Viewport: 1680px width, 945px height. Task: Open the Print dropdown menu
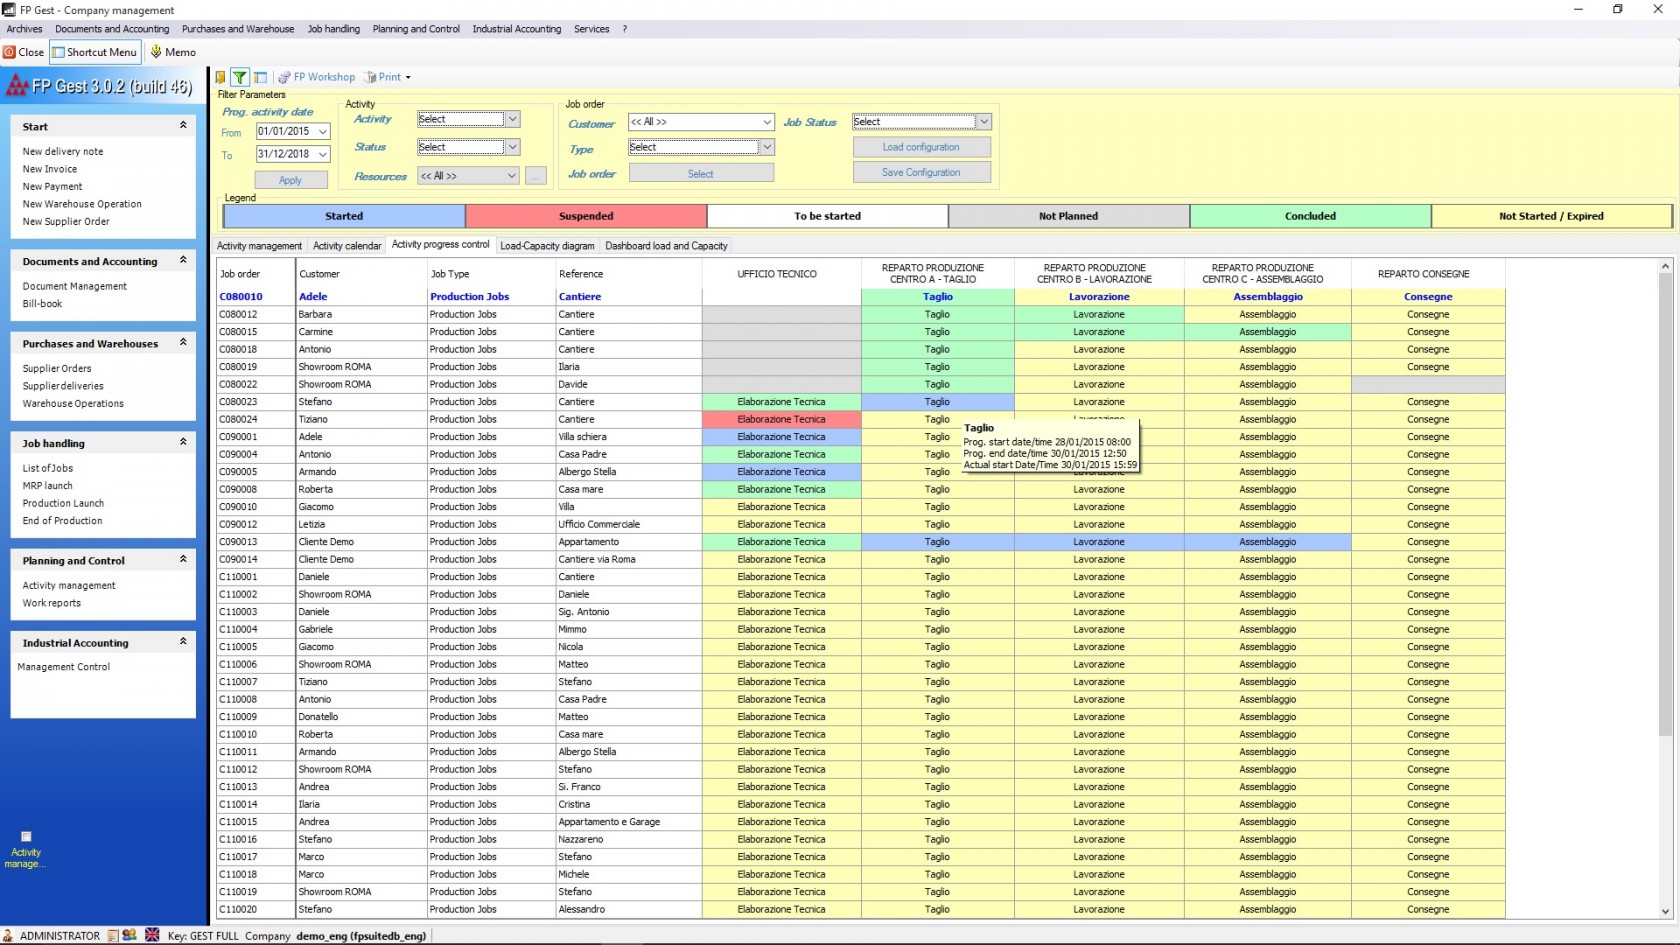pos(388,77)
